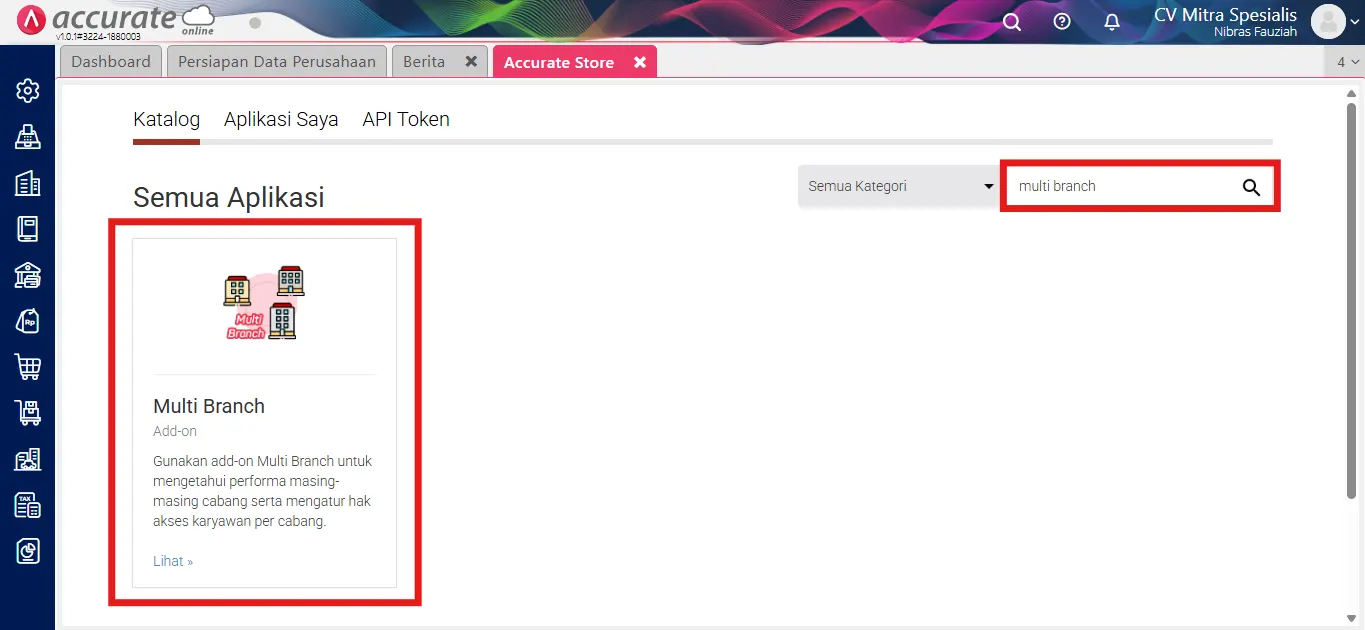Close the Berita tab
The height and width of the screenshot is (630, 1365).
point(471,62)
